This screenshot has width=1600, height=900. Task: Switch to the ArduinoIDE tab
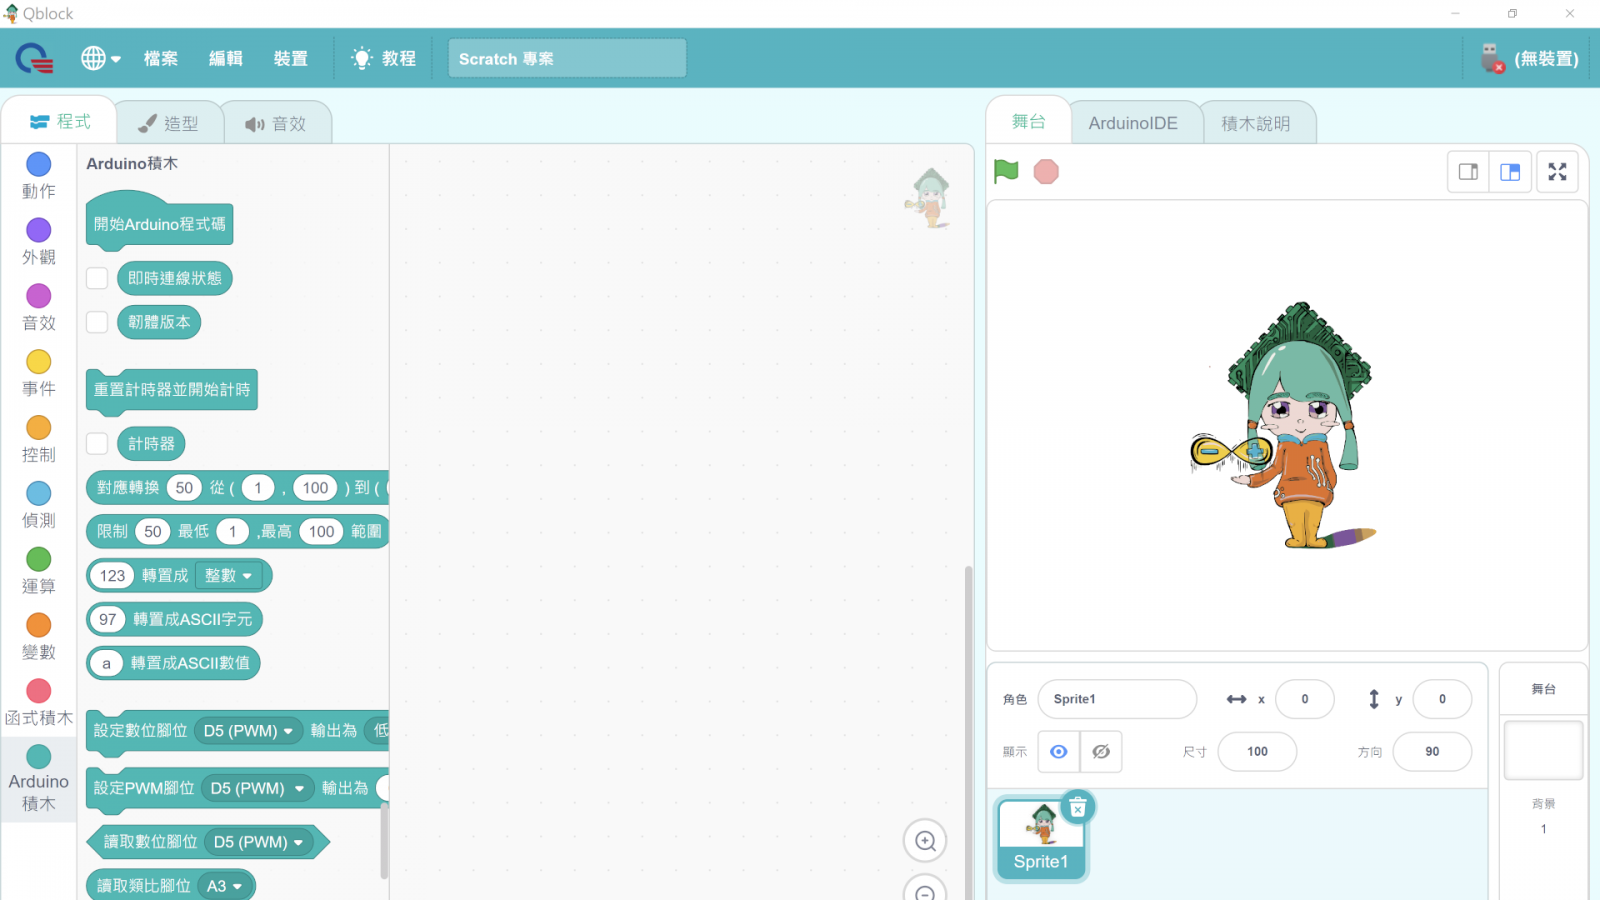(x=1134, y=124)
